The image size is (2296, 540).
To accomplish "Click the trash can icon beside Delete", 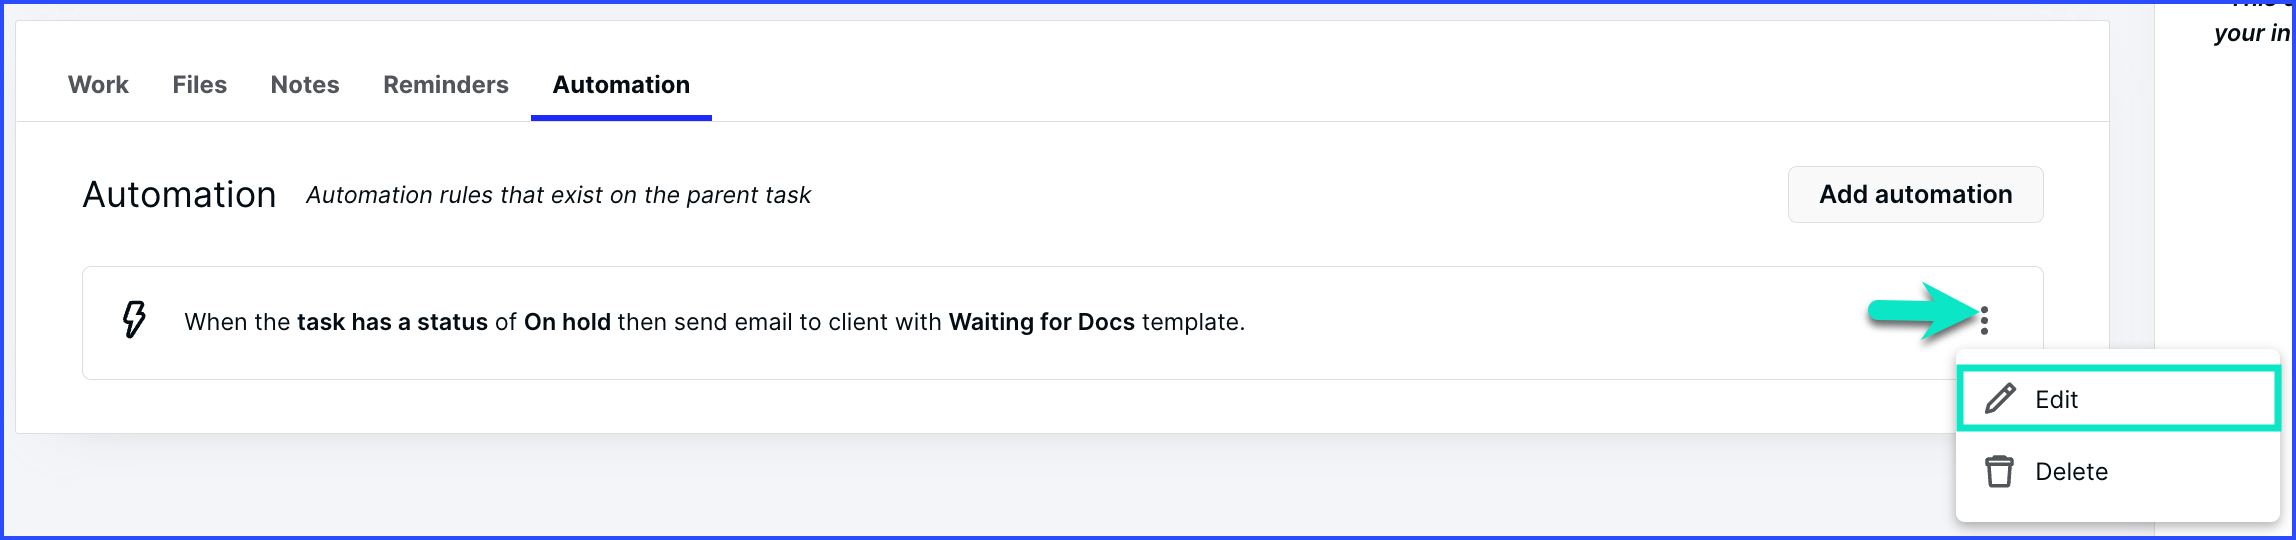I will click(2000, 471).
